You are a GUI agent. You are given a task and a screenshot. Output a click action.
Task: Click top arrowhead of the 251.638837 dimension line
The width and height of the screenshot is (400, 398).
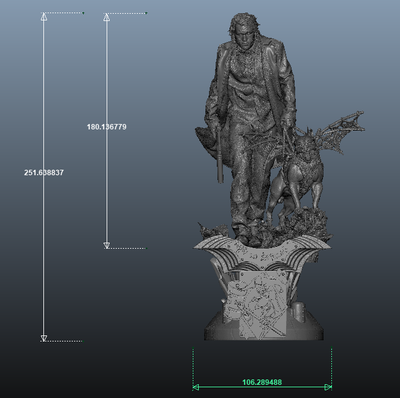pos(44,17)
